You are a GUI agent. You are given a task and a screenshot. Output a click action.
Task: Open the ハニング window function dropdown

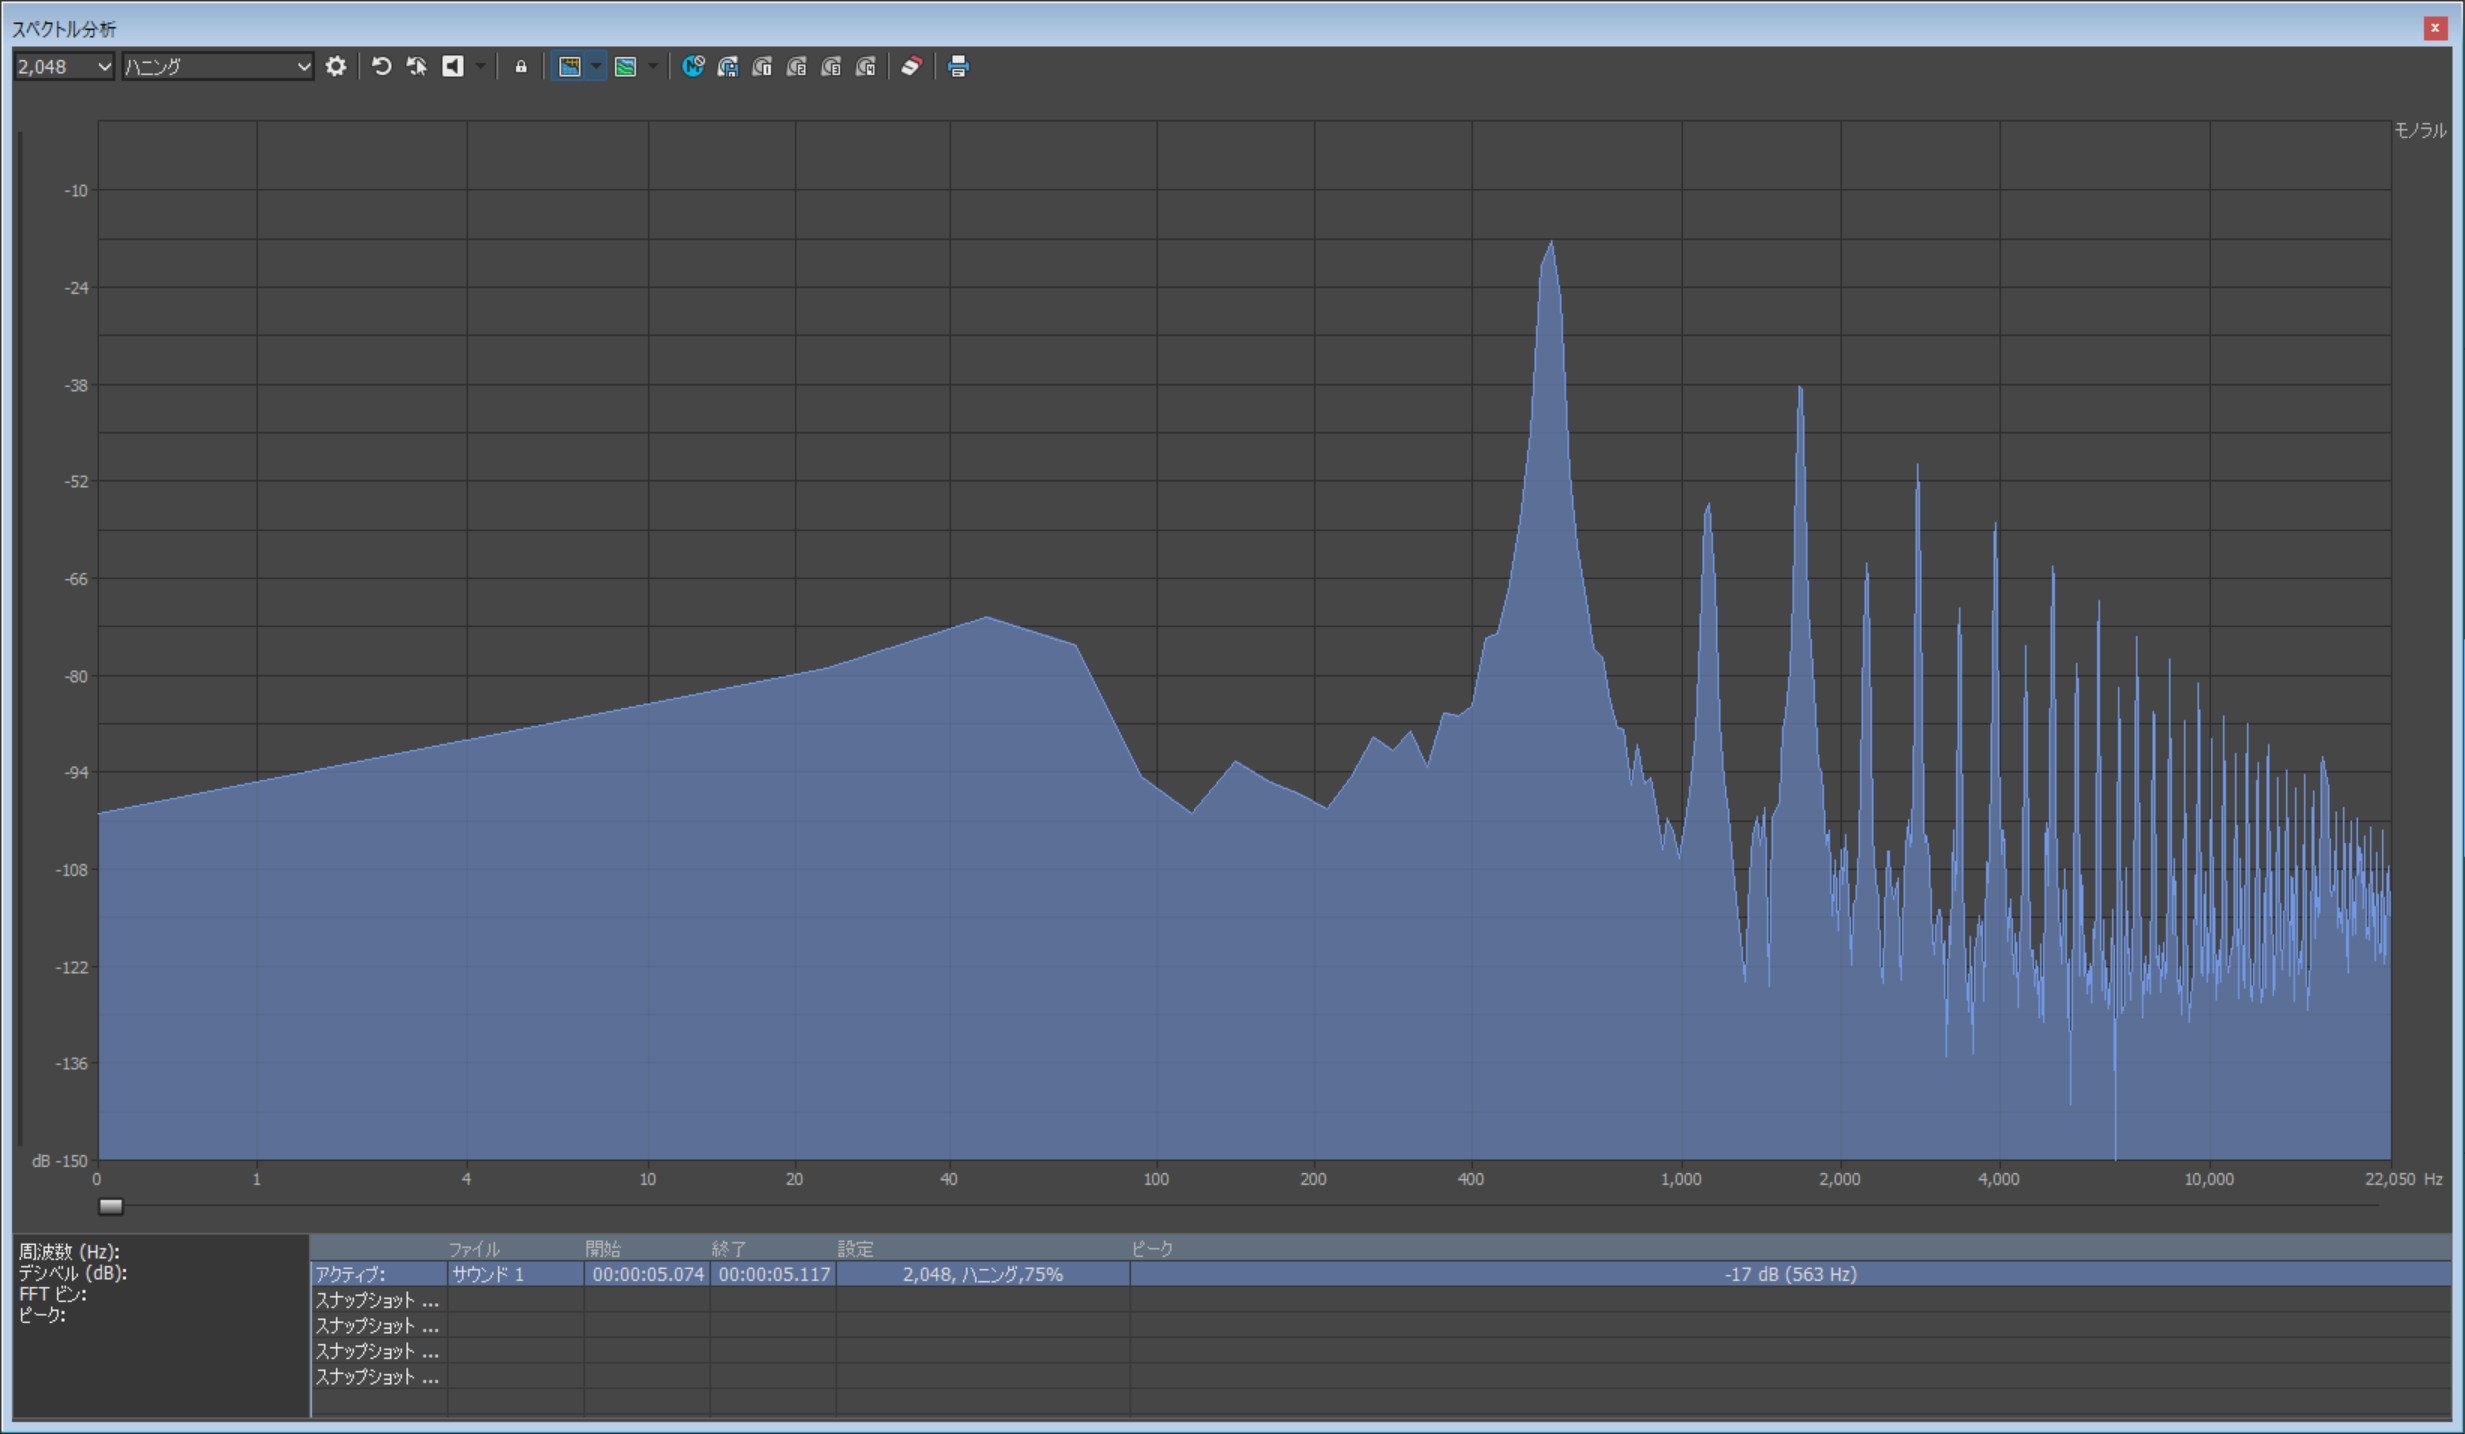(217, 67)
